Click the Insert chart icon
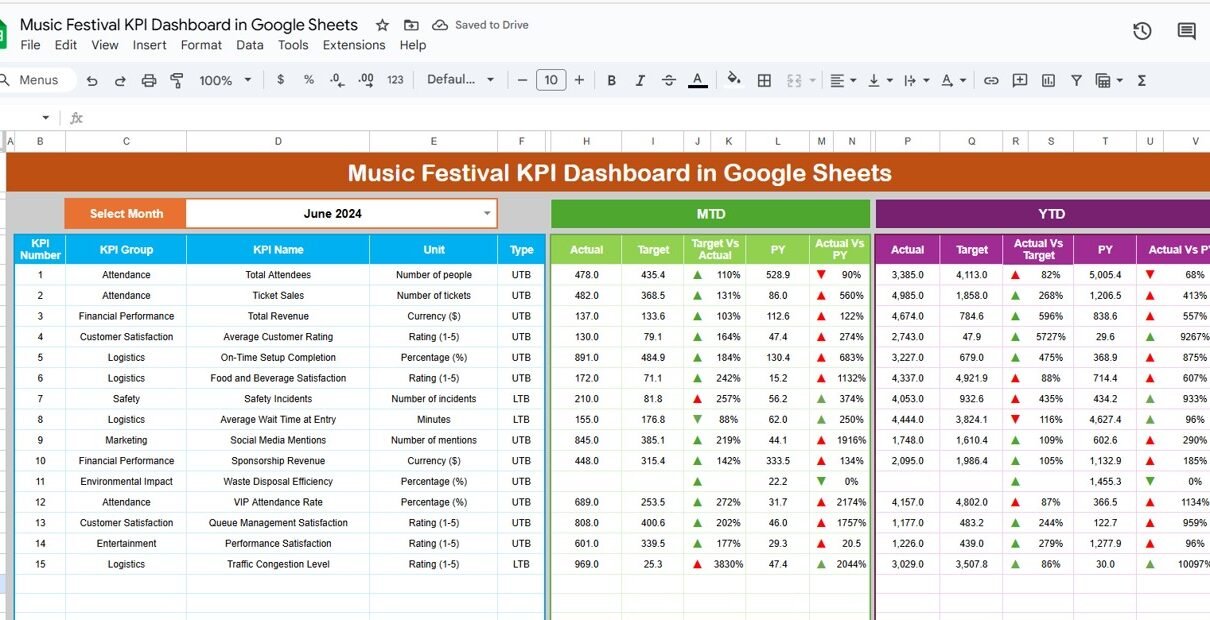The height and width of the screenshot is (620, 1210). click(x=1048, y=80)
